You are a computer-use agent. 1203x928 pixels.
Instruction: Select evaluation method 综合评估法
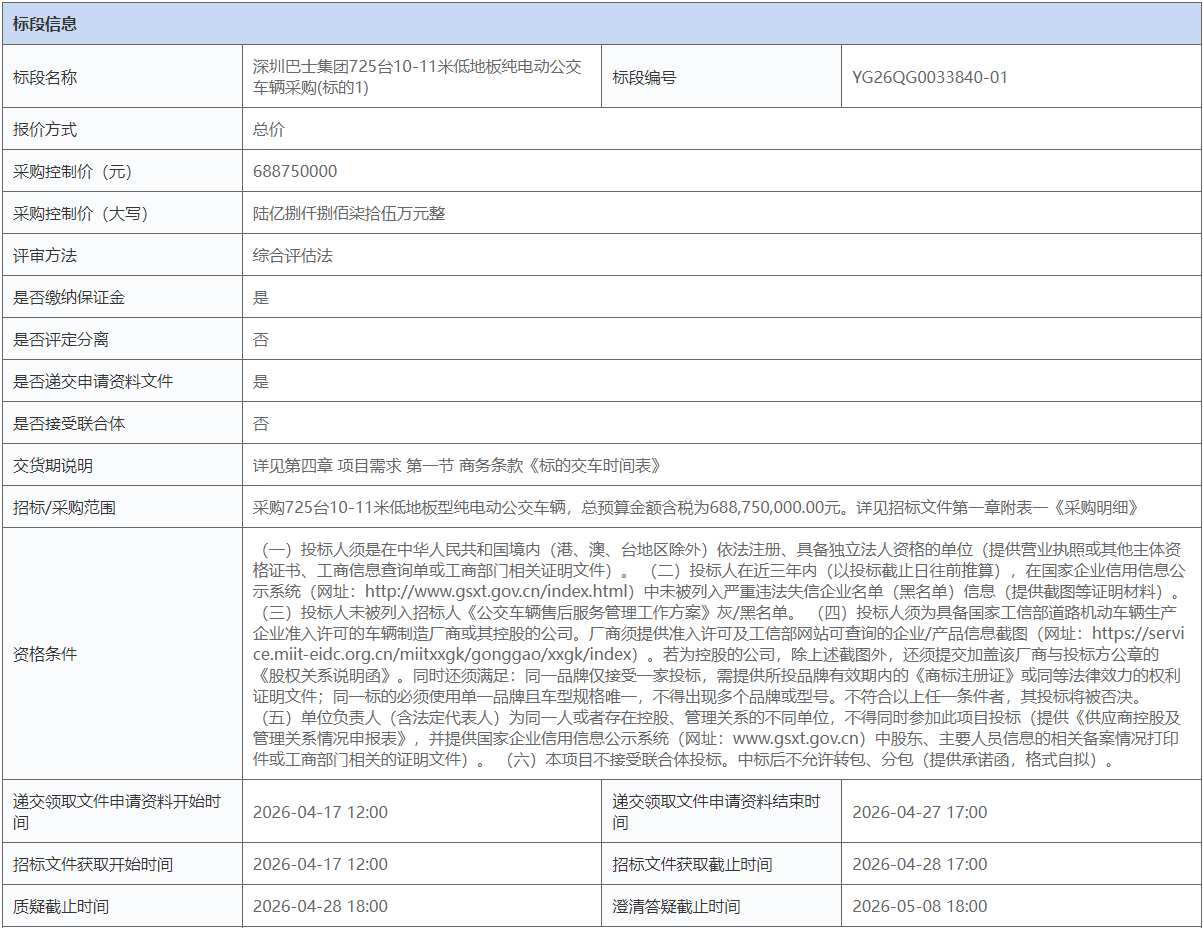pos(290,255)
